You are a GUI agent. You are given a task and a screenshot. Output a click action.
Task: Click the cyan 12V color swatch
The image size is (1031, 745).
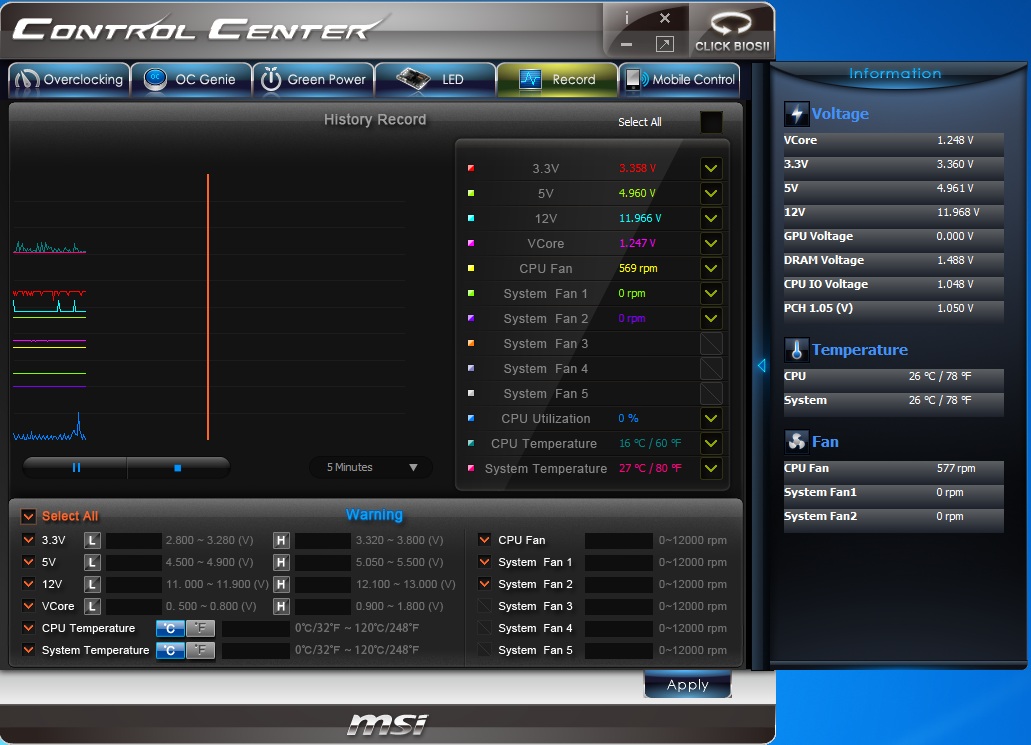coord(471,218)
